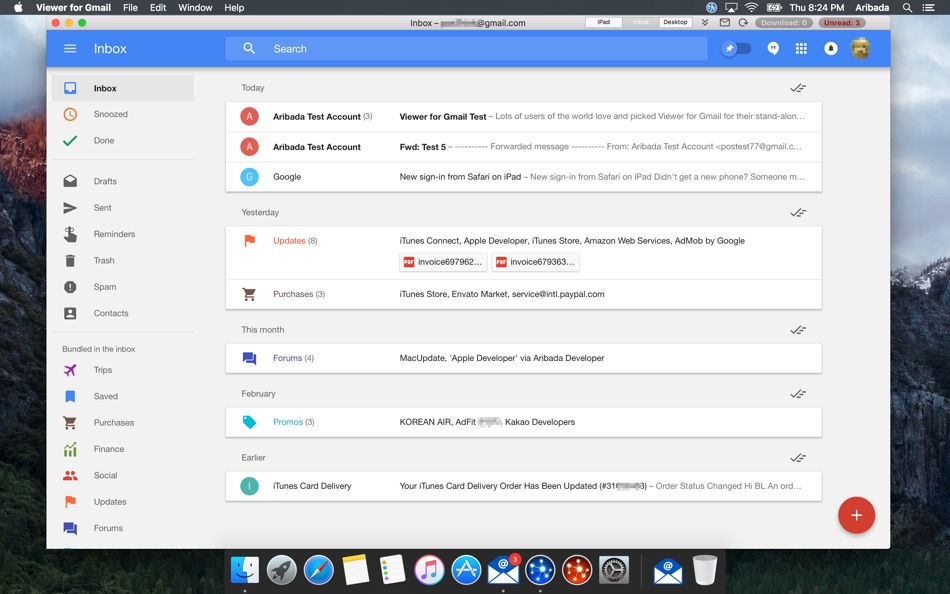Image resolution: width=950 pixels, height=594 pixels.
Task: Toggle the pinned items switch
Action: click(x=736, y=48)
